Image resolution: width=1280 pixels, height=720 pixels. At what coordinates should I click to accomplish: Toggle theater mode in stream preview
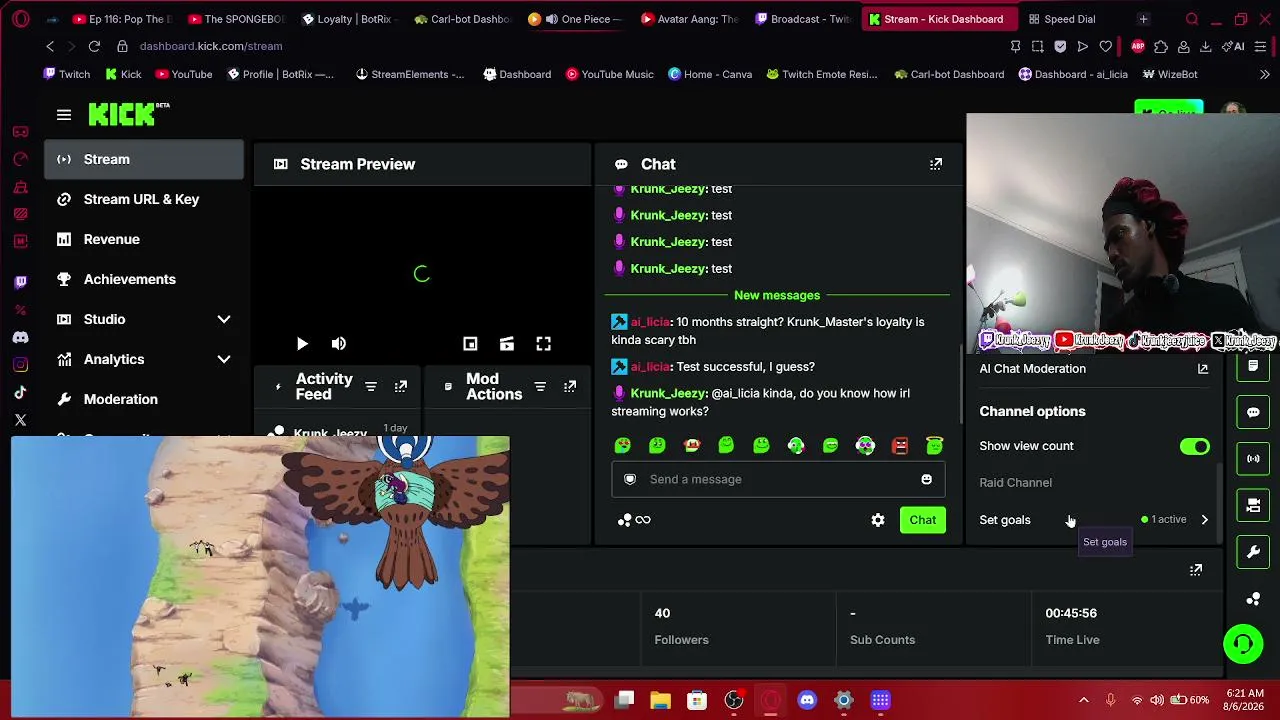click(x=507, y=344)
